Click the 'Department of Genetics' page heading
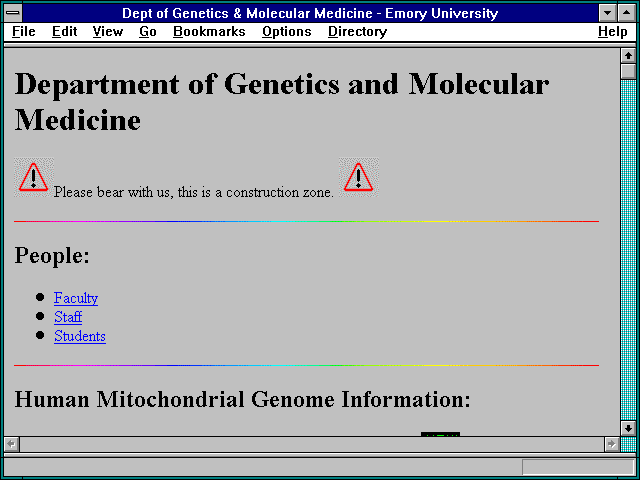The image size is (640, 480). [282, 102]
